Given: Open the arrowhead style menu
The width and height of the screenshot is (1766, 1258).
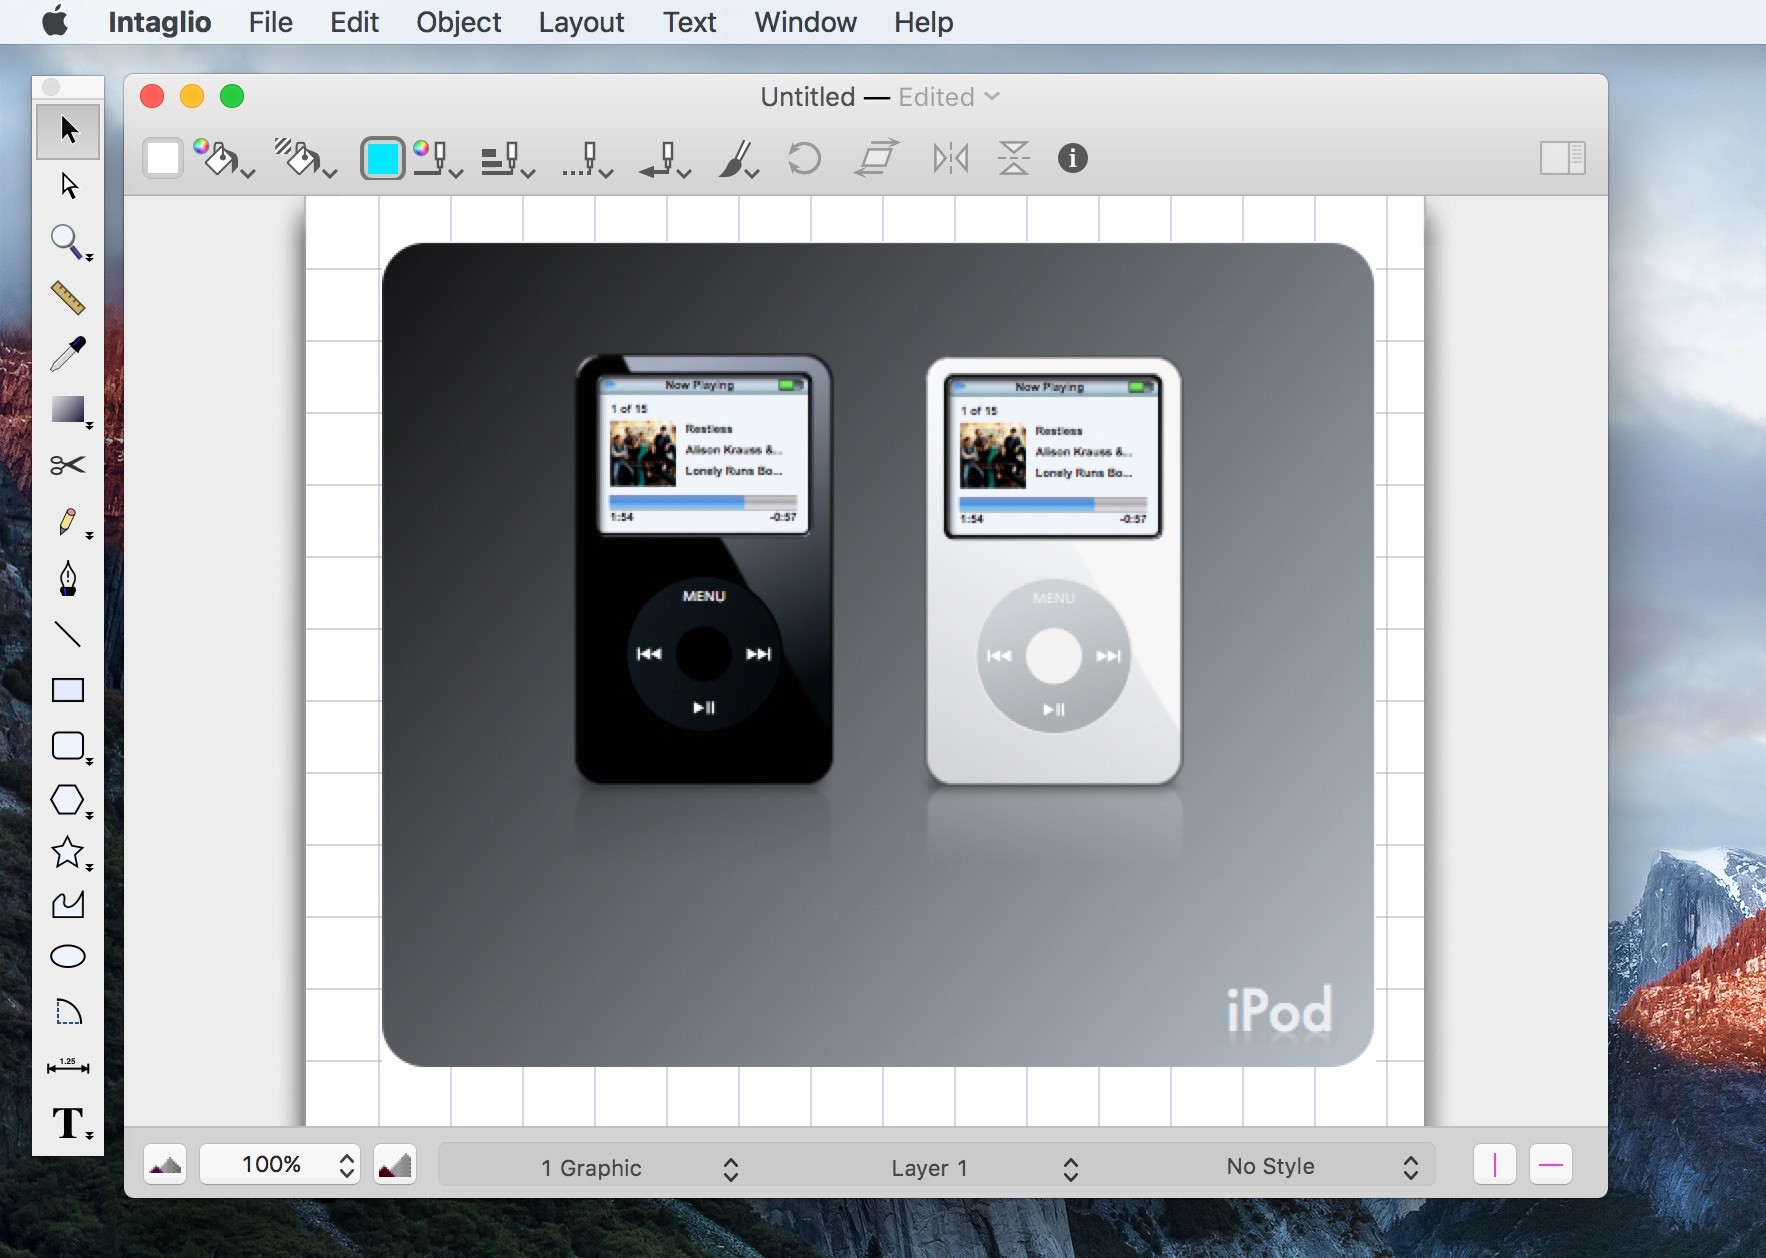Looking at the screenshot, I should tap(665, 158).
